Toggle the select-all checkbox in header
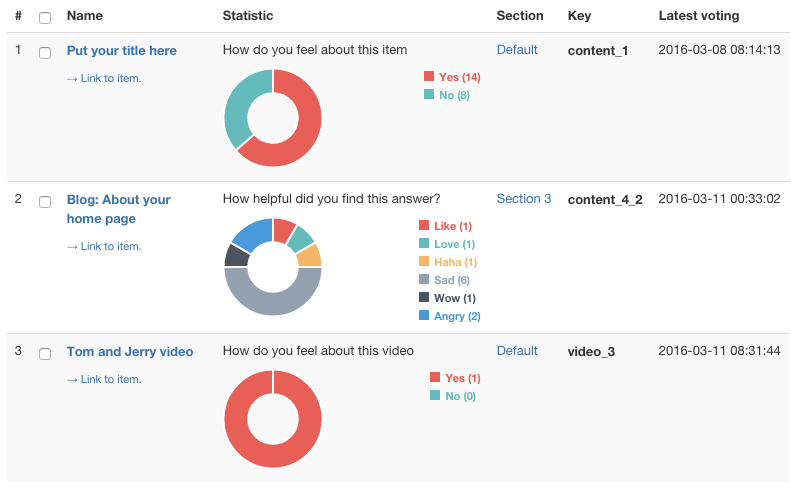This screenshot has width=791, height=491. [45, 17]
